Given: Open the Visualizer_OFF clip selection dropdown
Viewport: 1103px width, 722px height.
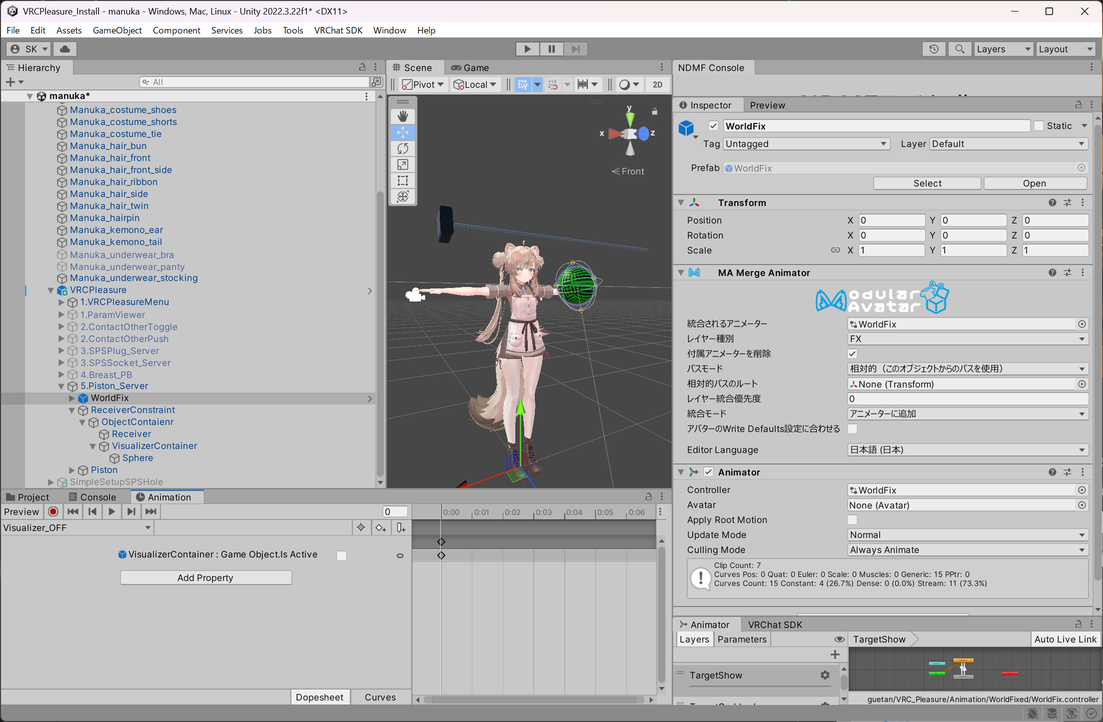Looking at the screenshot, I should pos(77,527).
